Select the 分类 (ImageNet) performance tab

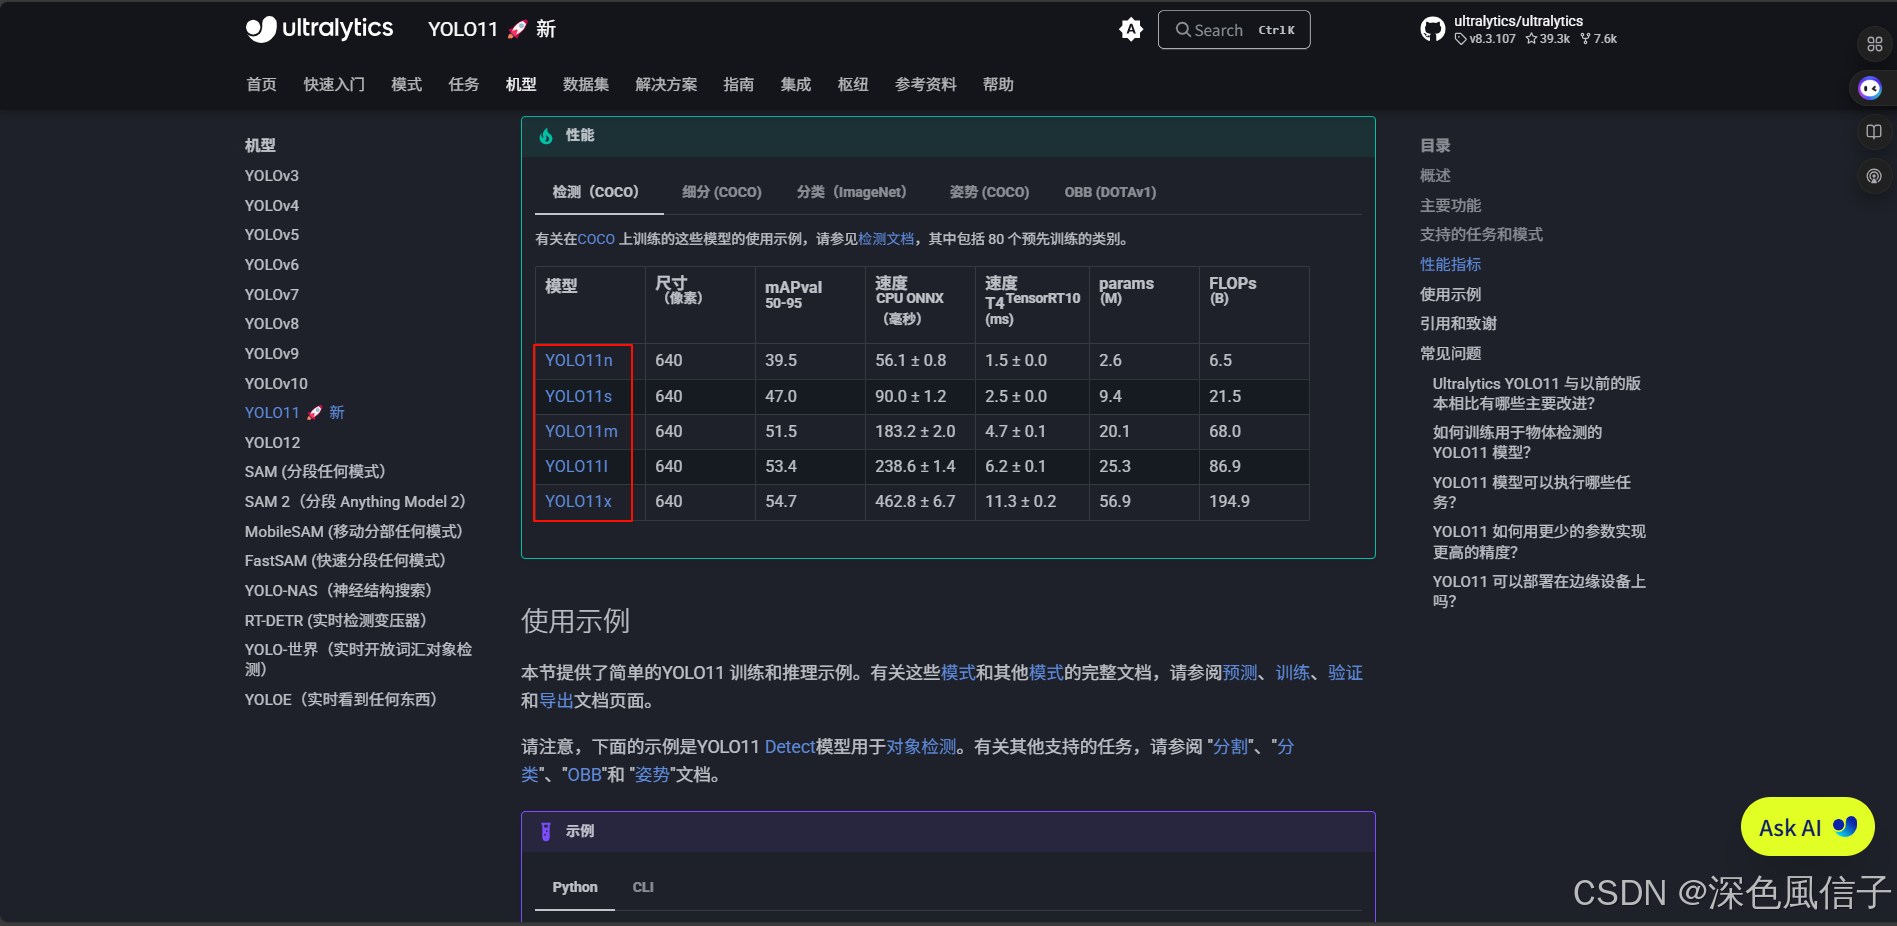click(x=852, y=192)
